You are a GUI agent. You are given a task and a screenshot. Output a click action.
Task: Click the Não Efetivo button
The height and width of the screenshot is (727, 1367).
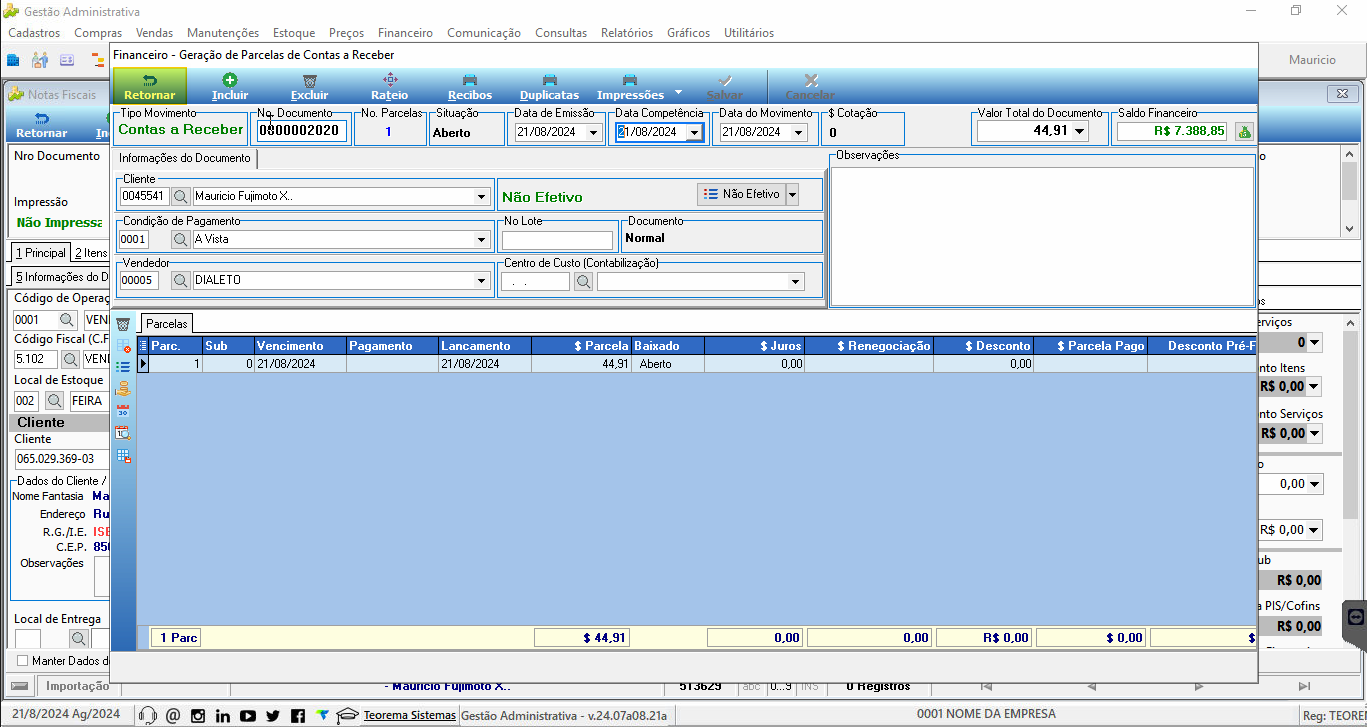[x=741, y=194]
